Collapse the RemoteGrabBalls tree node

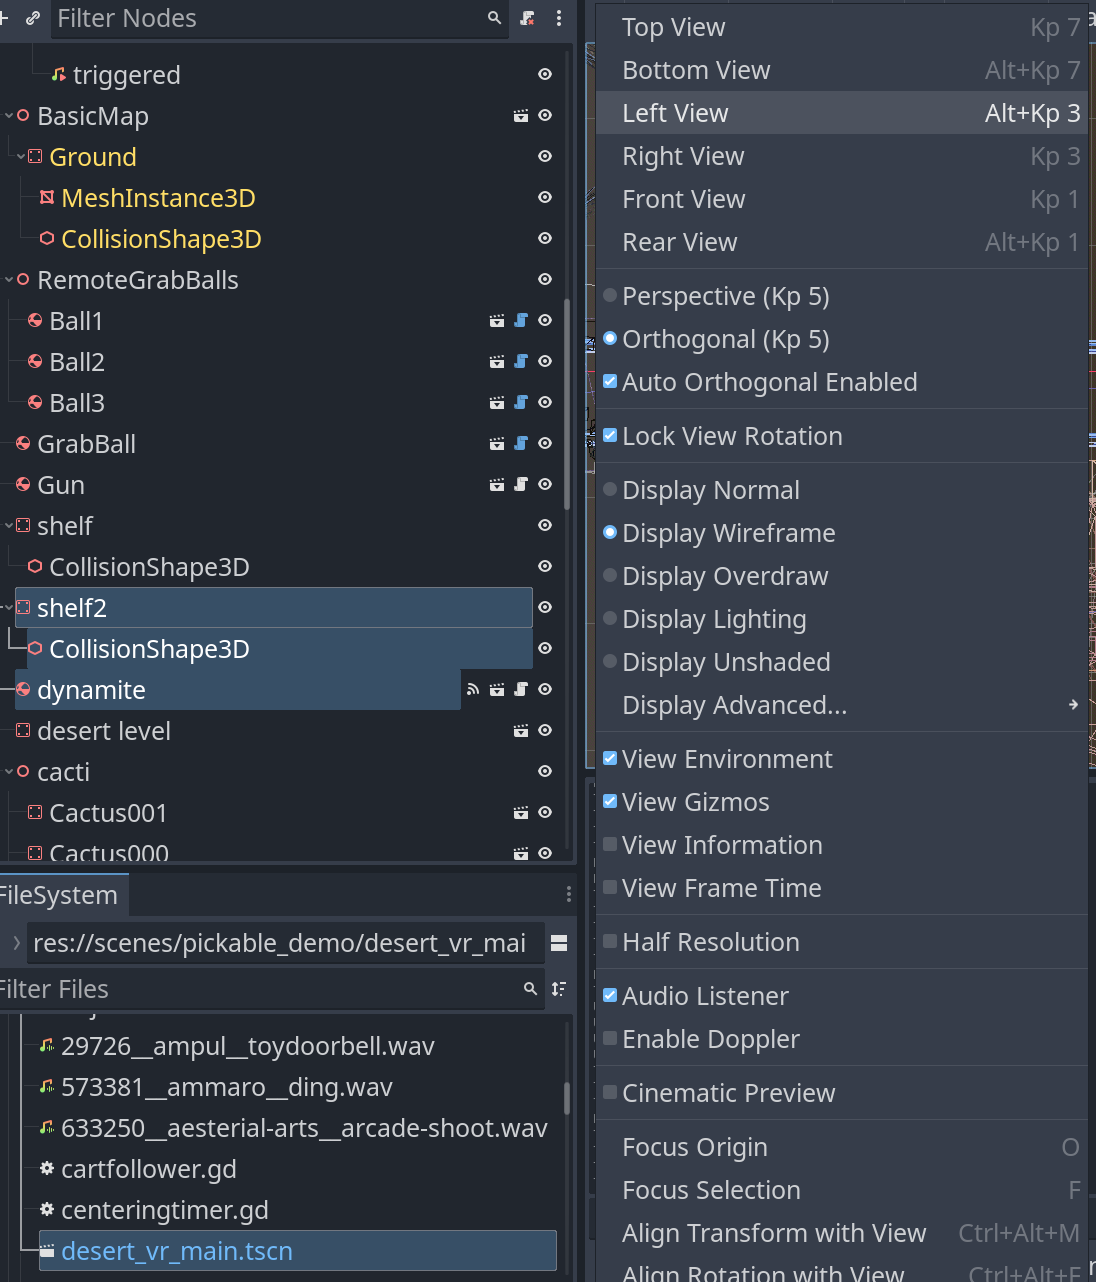(9, 280)
